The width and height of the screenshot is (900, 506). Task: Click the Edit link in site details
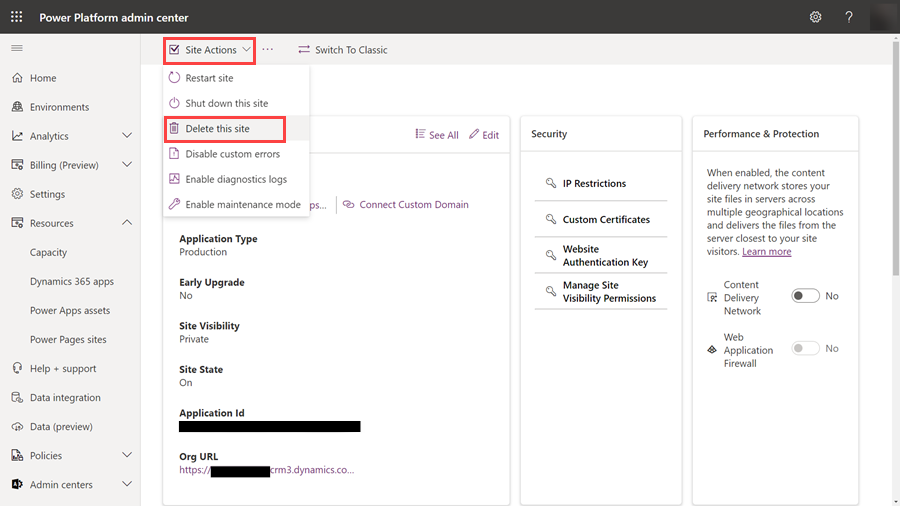484,135
